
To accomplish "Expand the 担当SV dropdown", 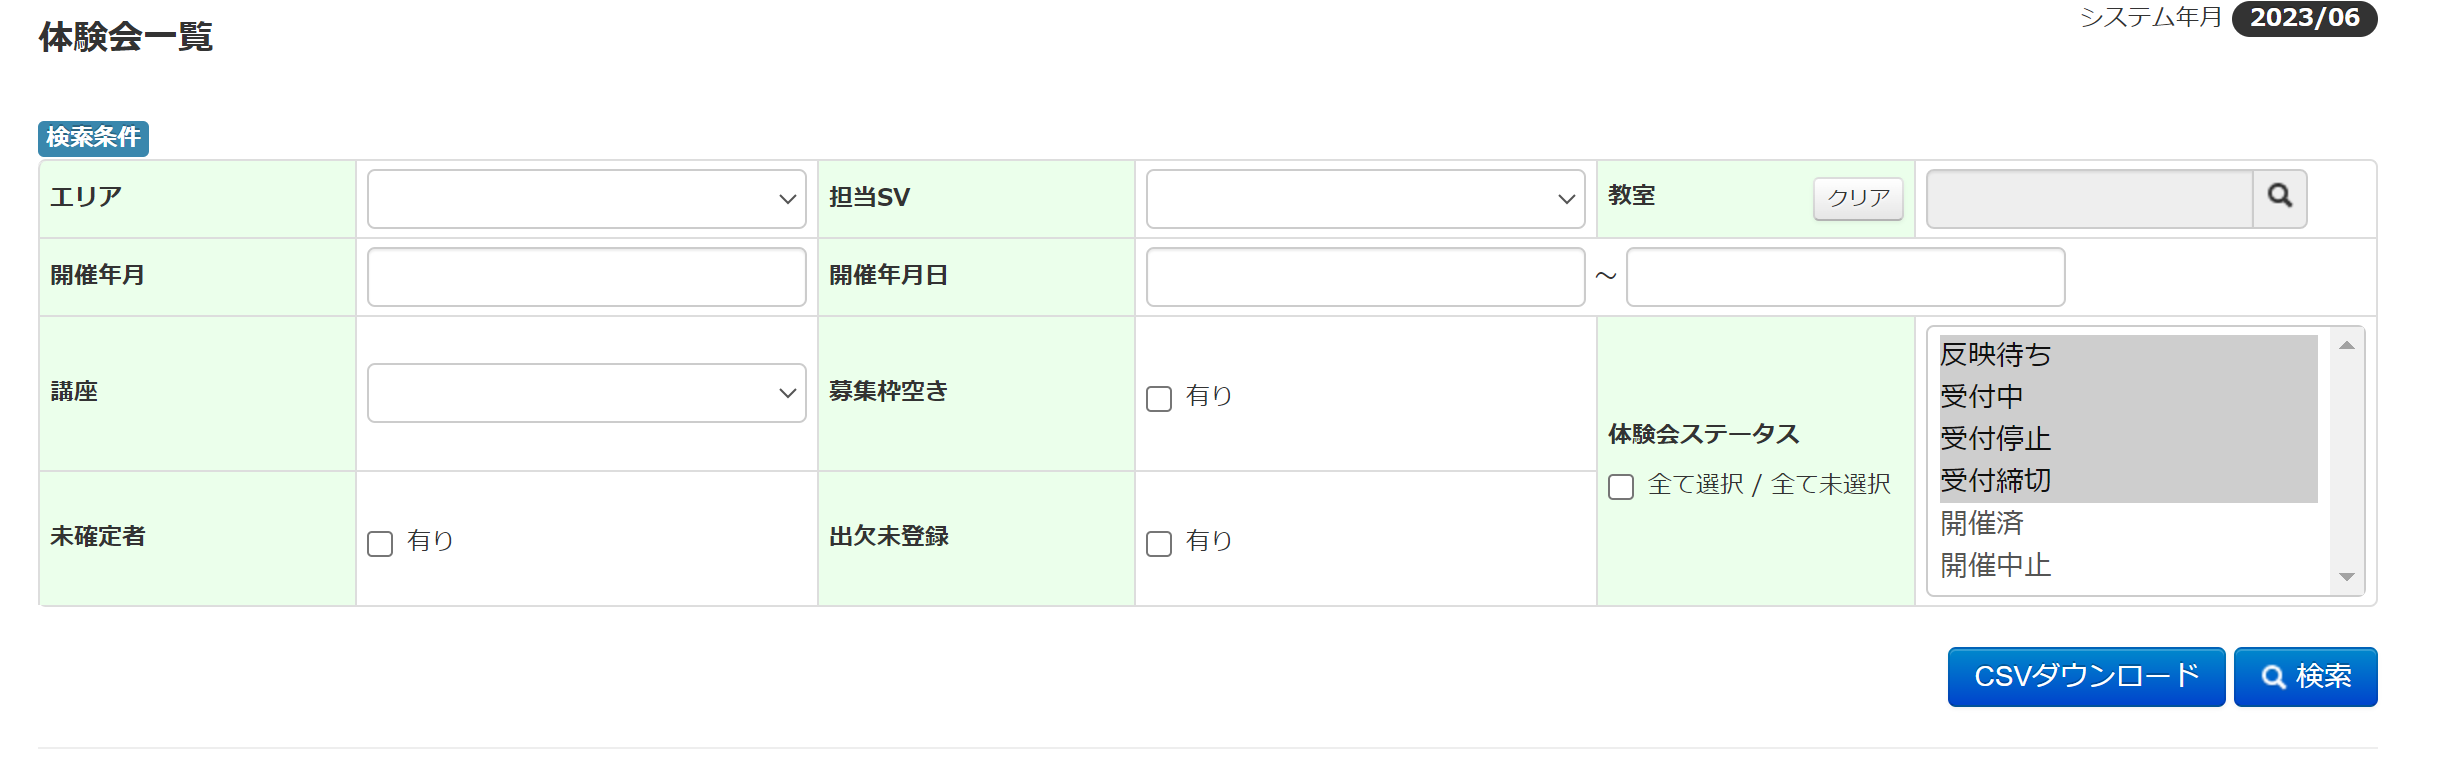I will coord(1365,199).
